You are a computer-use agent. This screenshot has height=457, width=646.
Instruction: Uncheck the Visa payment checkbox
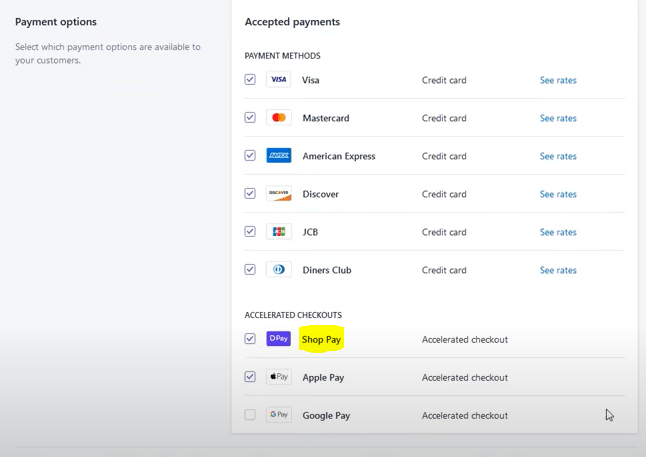(250, 80)
